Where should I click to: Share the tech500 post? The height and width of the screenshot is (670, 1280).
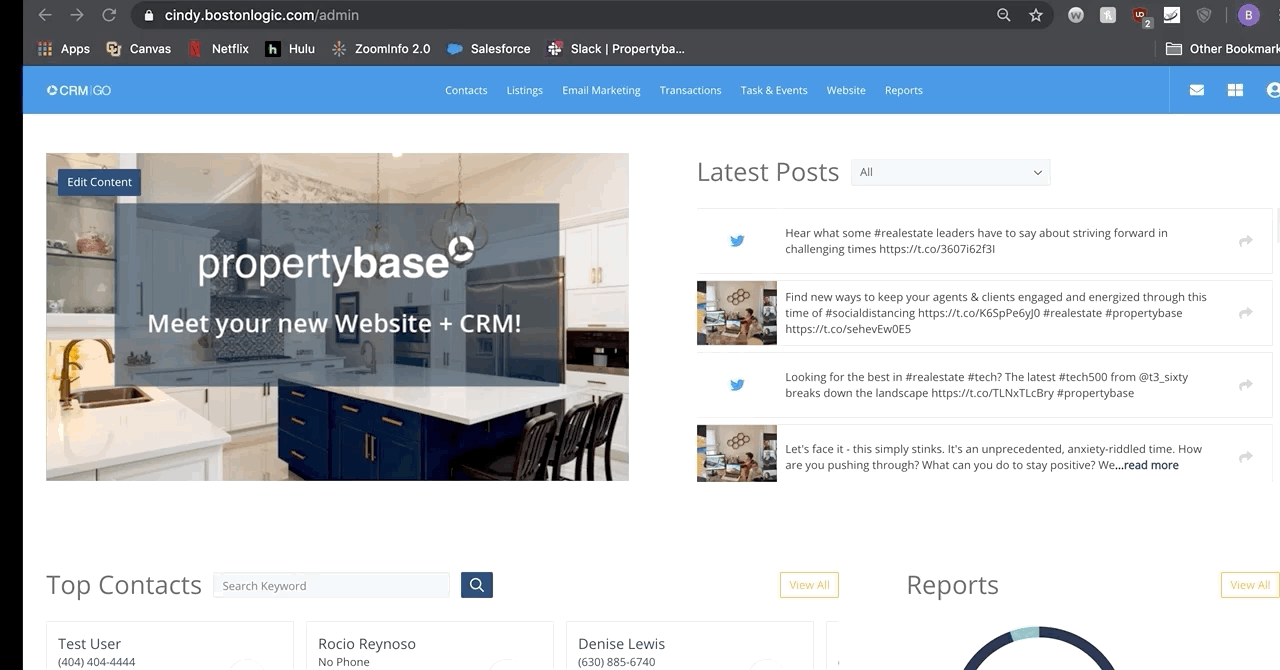(x=1246, y=385)
